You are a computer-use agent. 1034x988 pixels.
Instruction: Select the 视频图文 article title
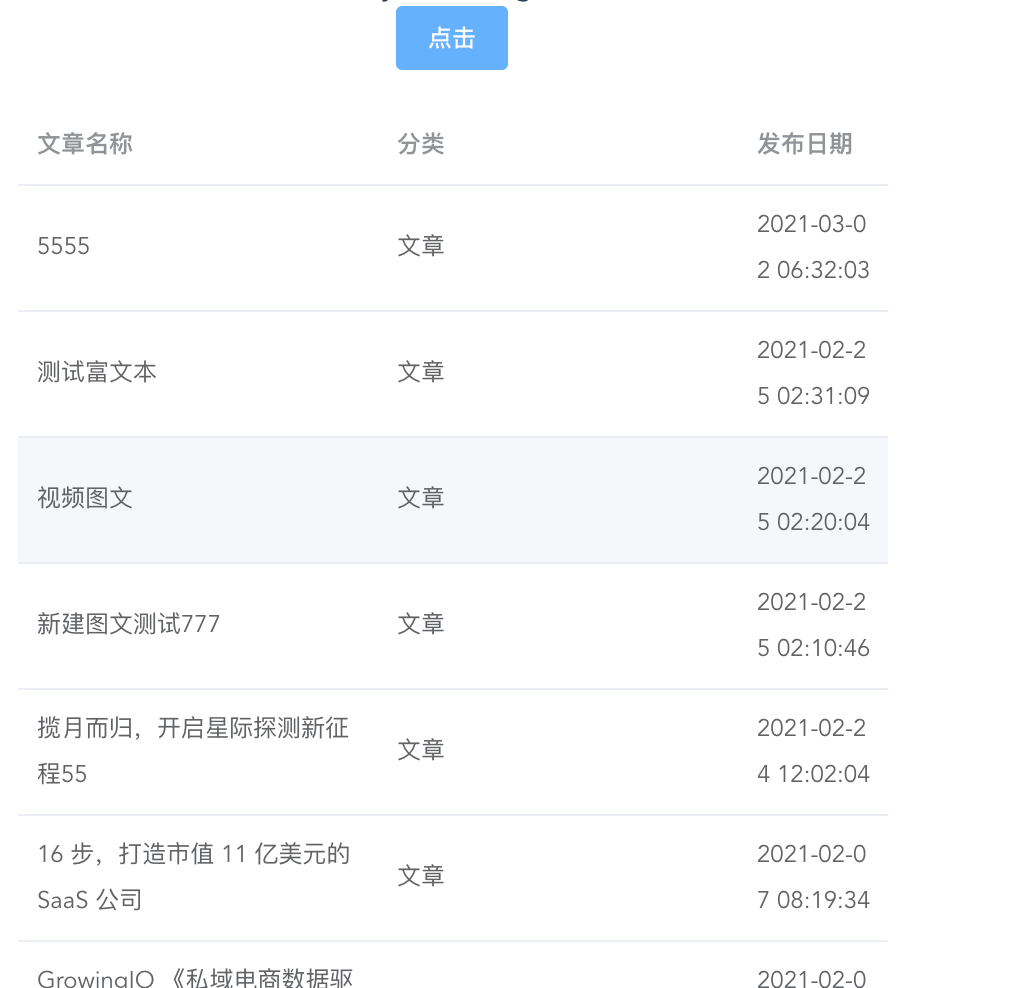tap(85, 499)
